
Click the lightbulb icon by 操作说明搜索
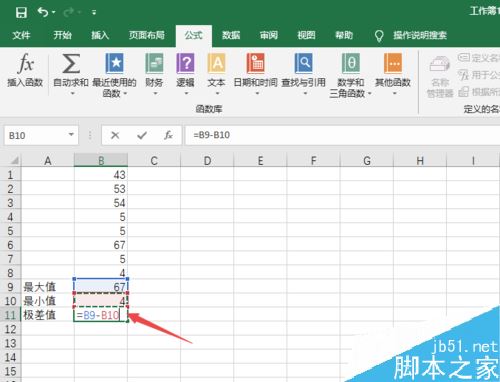click(379, 36)
